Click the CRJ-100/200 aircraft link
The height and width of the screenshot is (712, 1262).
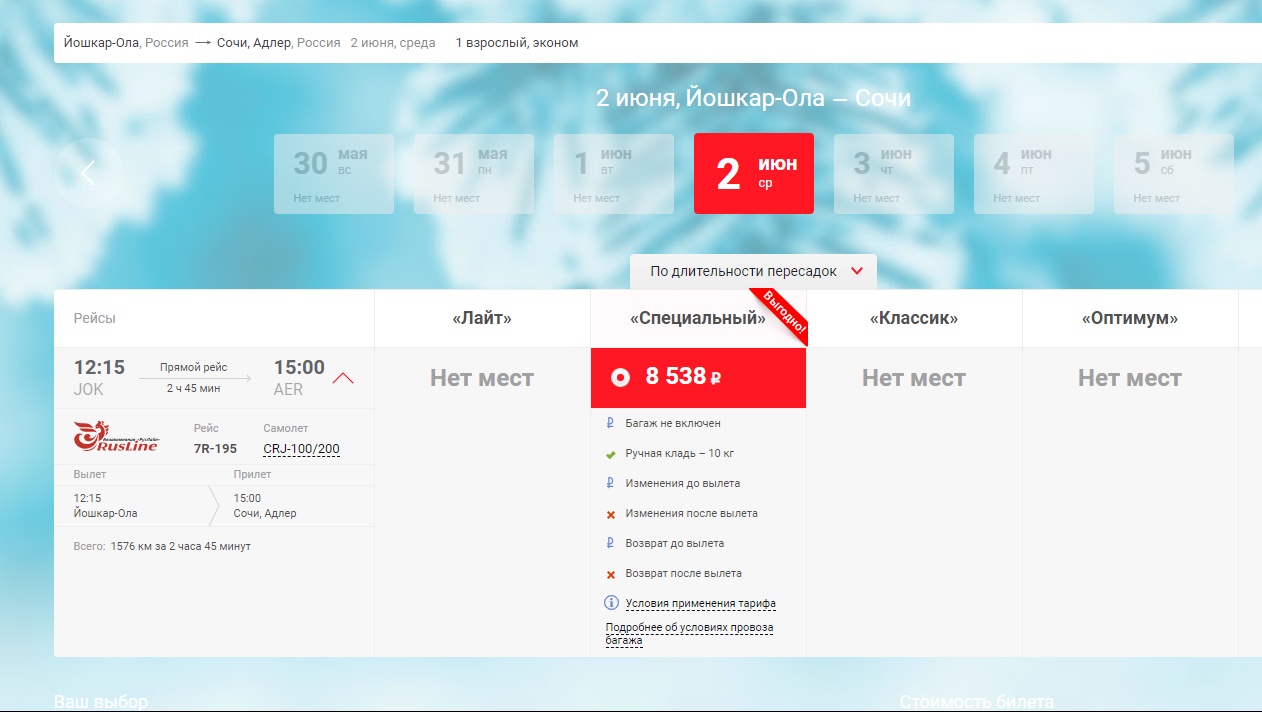click(x=301, y=449)
